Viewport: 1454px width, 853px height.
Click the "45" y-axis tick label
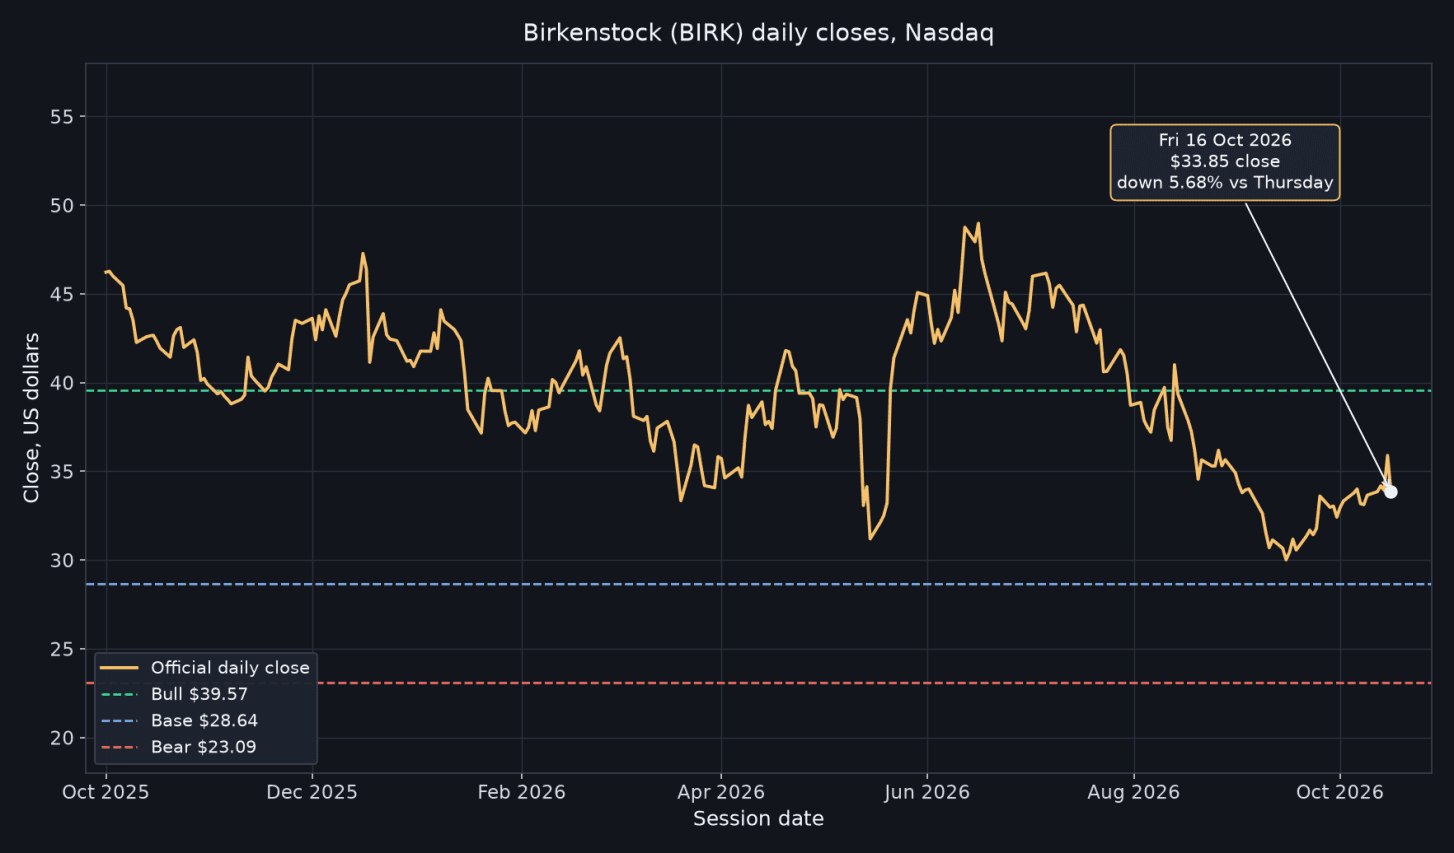point(62,295)
